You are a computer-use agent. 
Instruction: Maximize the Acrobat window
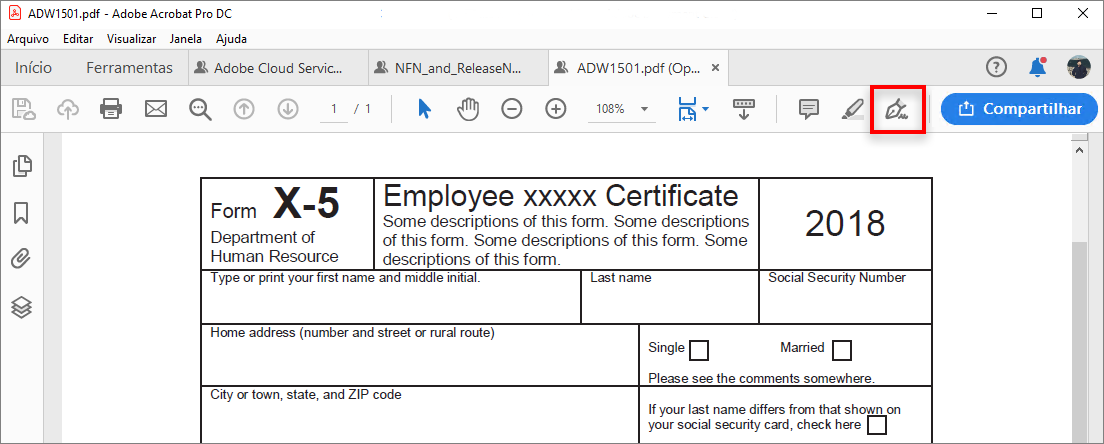1036,13
